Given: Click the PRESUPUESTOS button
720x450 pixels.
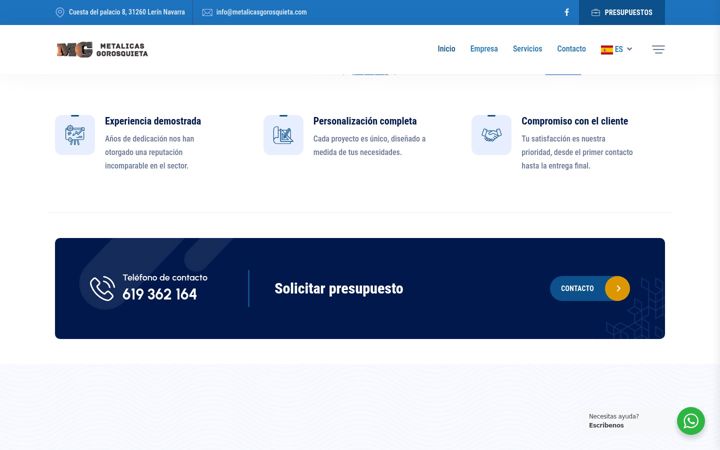Looking at the screenshot, I should [x=622, y=12].
